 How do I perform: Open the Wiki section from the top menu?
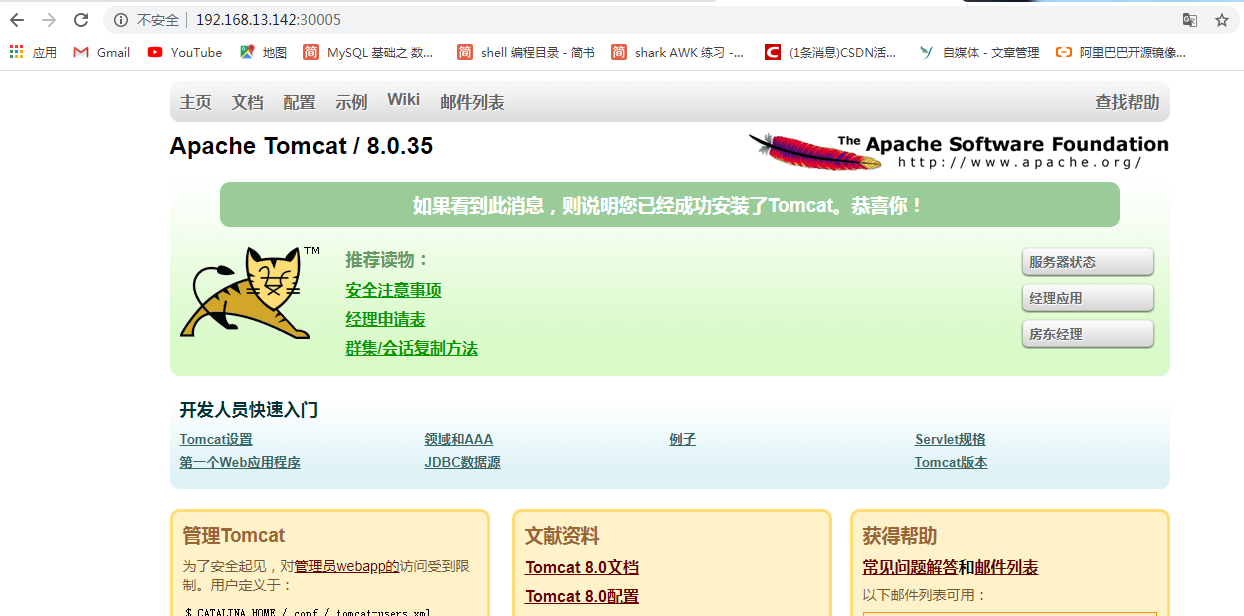tap(403, 98)
